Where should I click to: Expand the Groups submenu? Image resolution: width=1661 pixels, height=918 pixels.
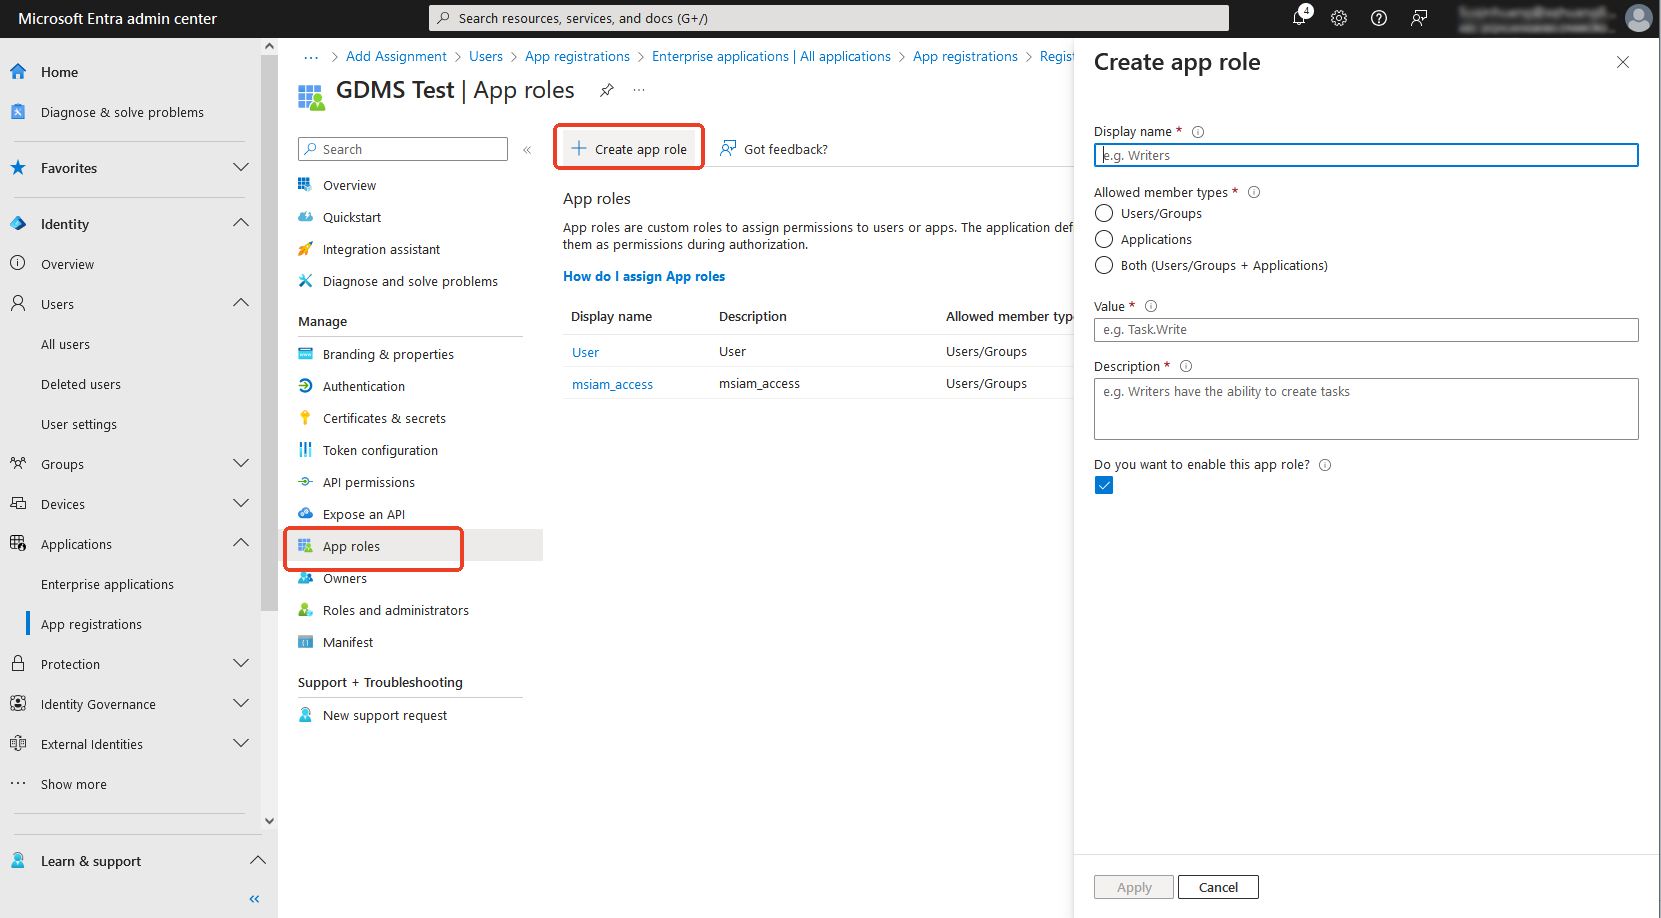241,463
